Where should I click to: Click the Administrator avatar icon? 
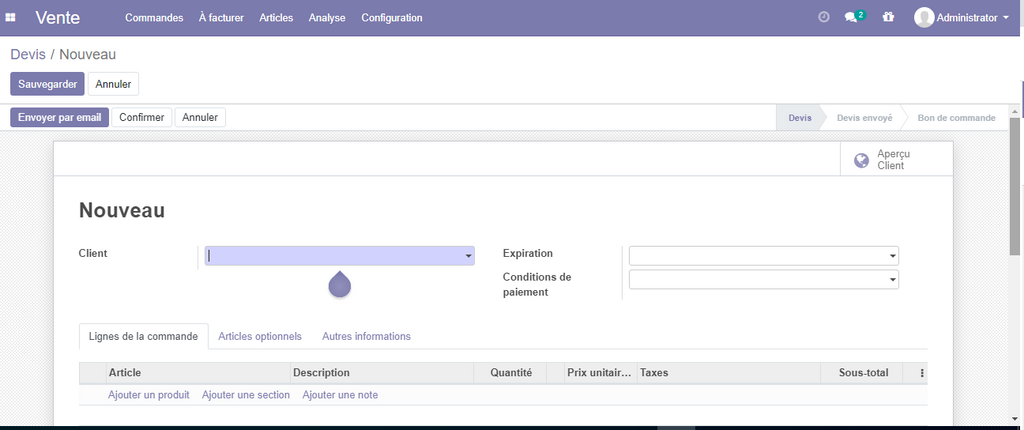tap(924, 18)
